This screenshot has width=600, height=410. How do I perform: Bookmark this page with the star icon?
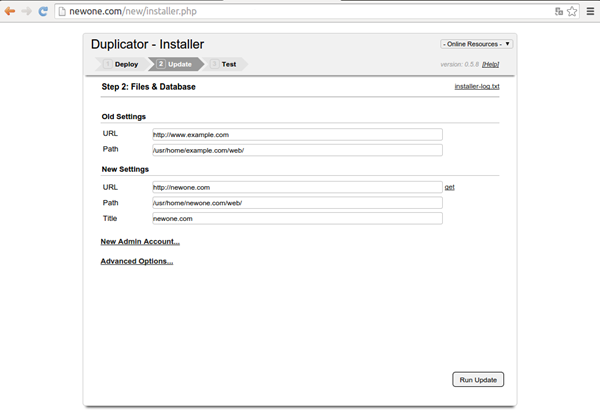(571, 11)
